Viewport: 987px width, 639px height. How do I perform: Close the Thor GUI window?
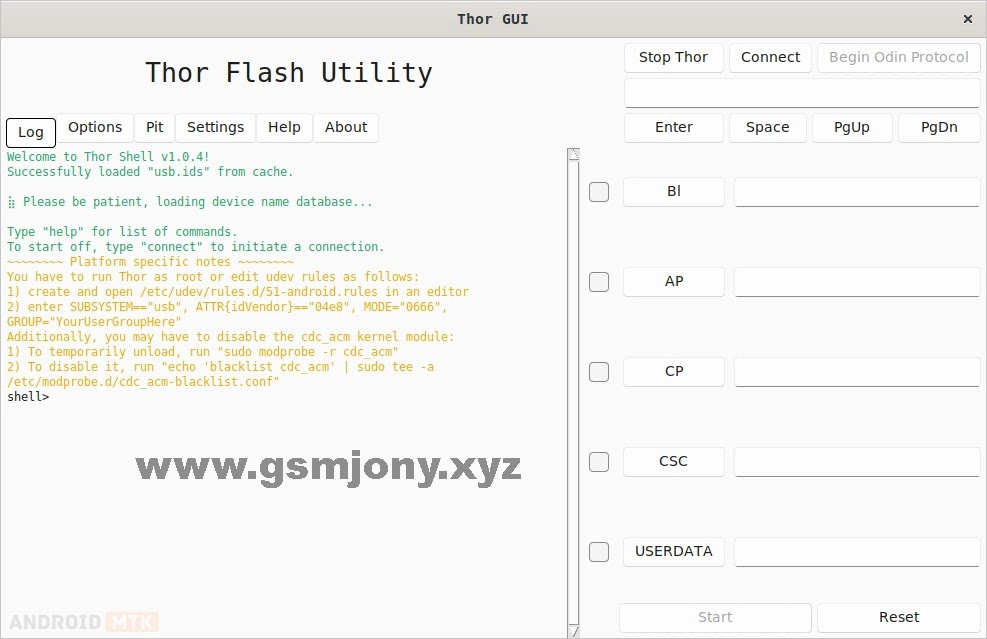968,20
